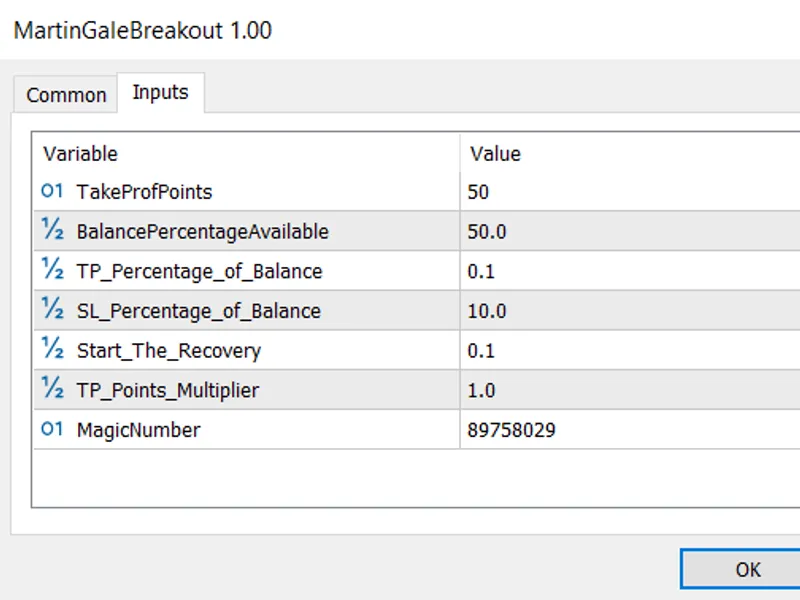The image size is (800, 600).
Task: Click the double-type icon beside BalancePercentageAvailable
Action: (x=53, y=230)
